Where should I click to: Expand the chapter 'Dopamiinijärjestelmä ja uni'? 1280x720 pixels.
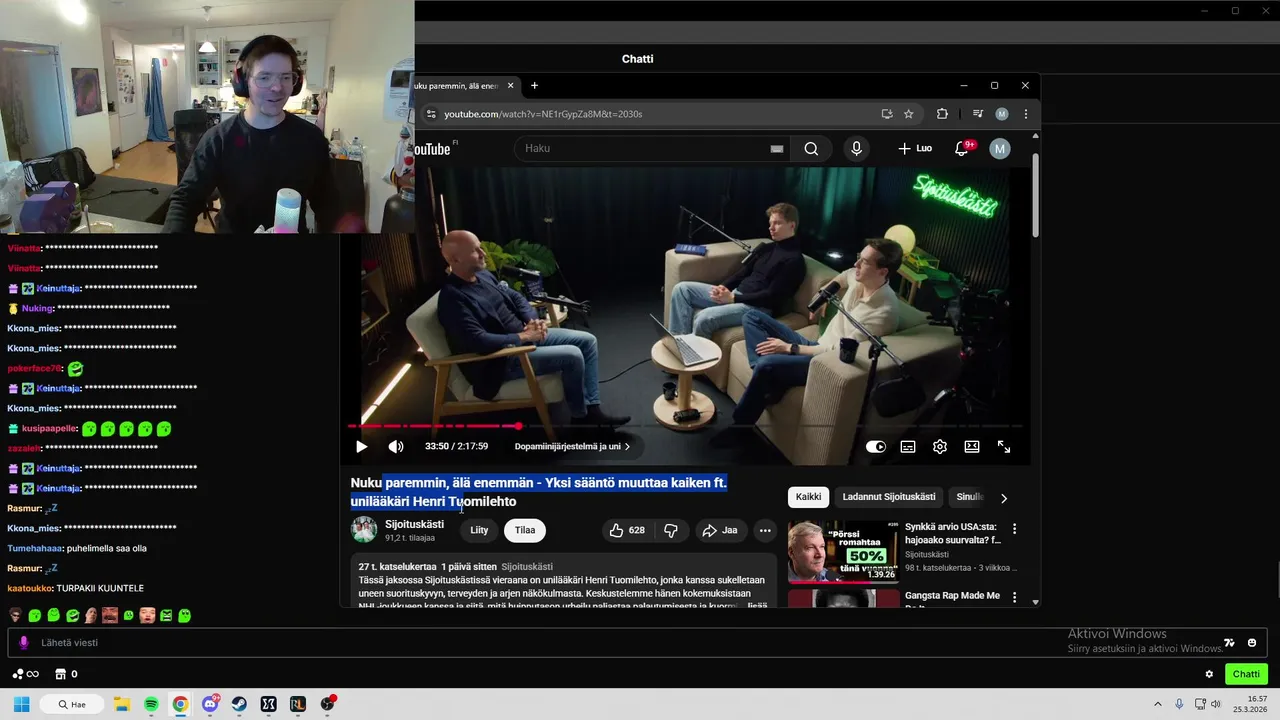click(x=572, y=447)
